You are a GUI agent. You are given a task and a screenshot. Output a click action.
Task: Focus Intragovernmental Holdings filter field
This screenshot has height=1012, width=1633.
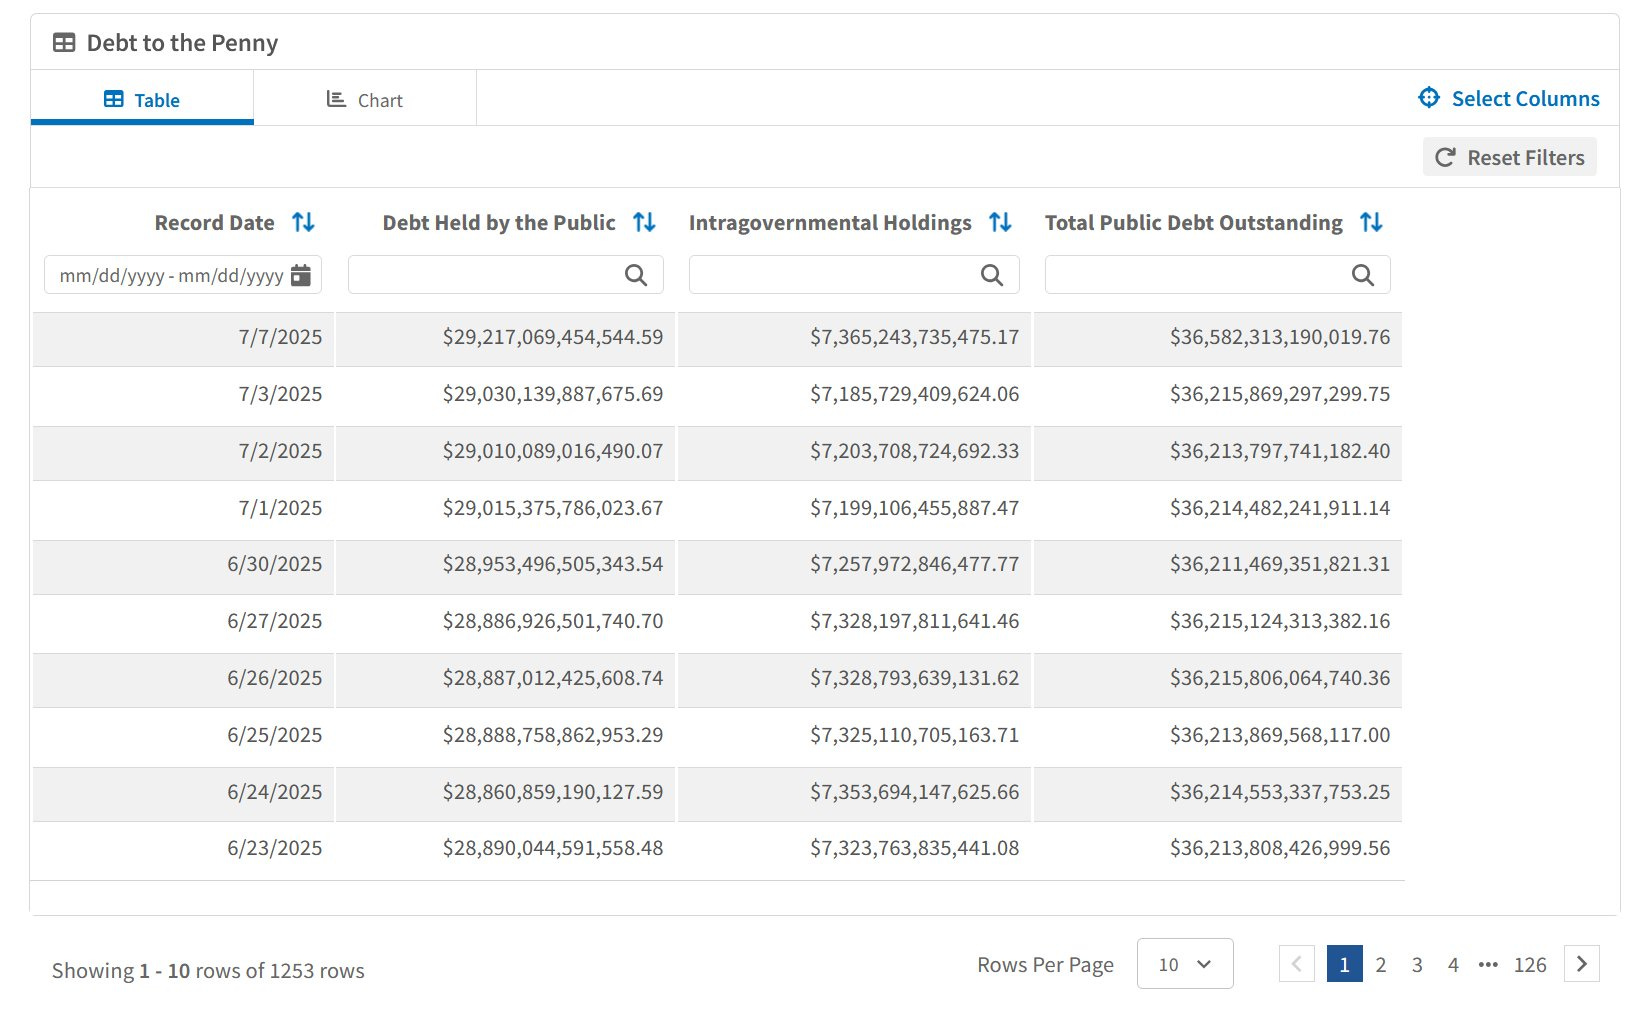(854, 275)
